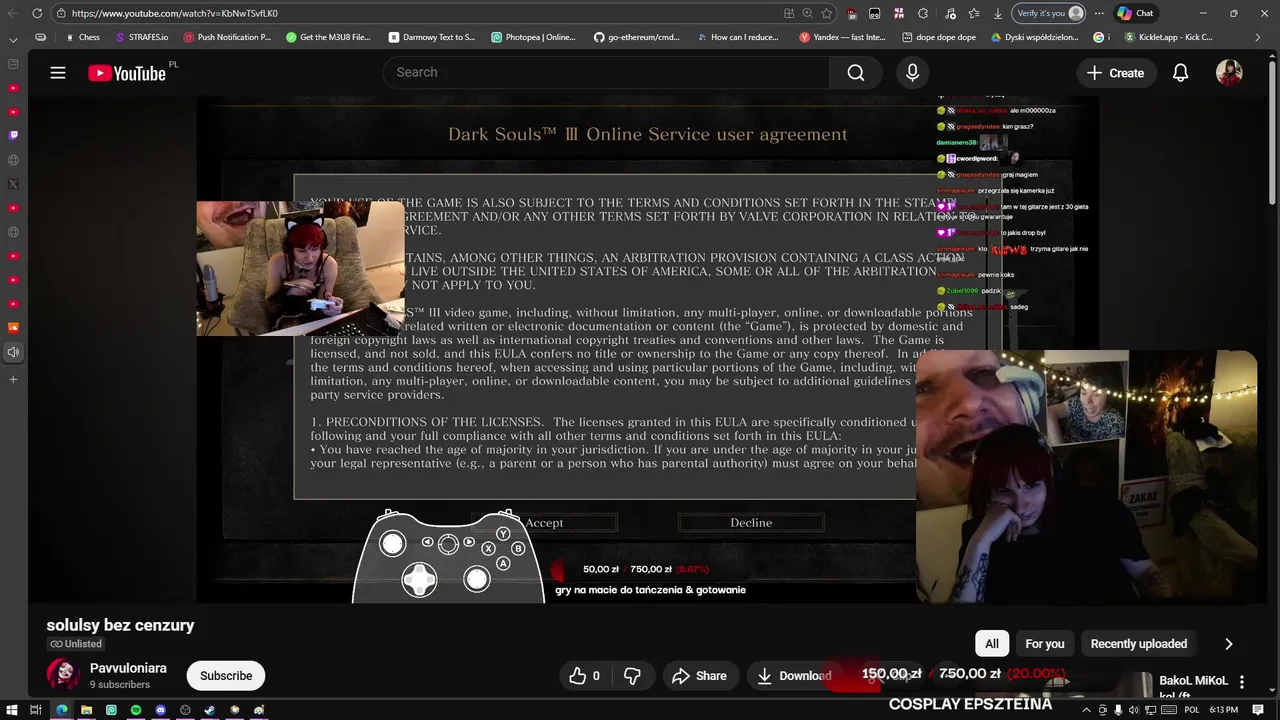The height and width of the screenshot is (720, 1280).
Task: Open Discord from the taskbar
Action: click(160, 710)
